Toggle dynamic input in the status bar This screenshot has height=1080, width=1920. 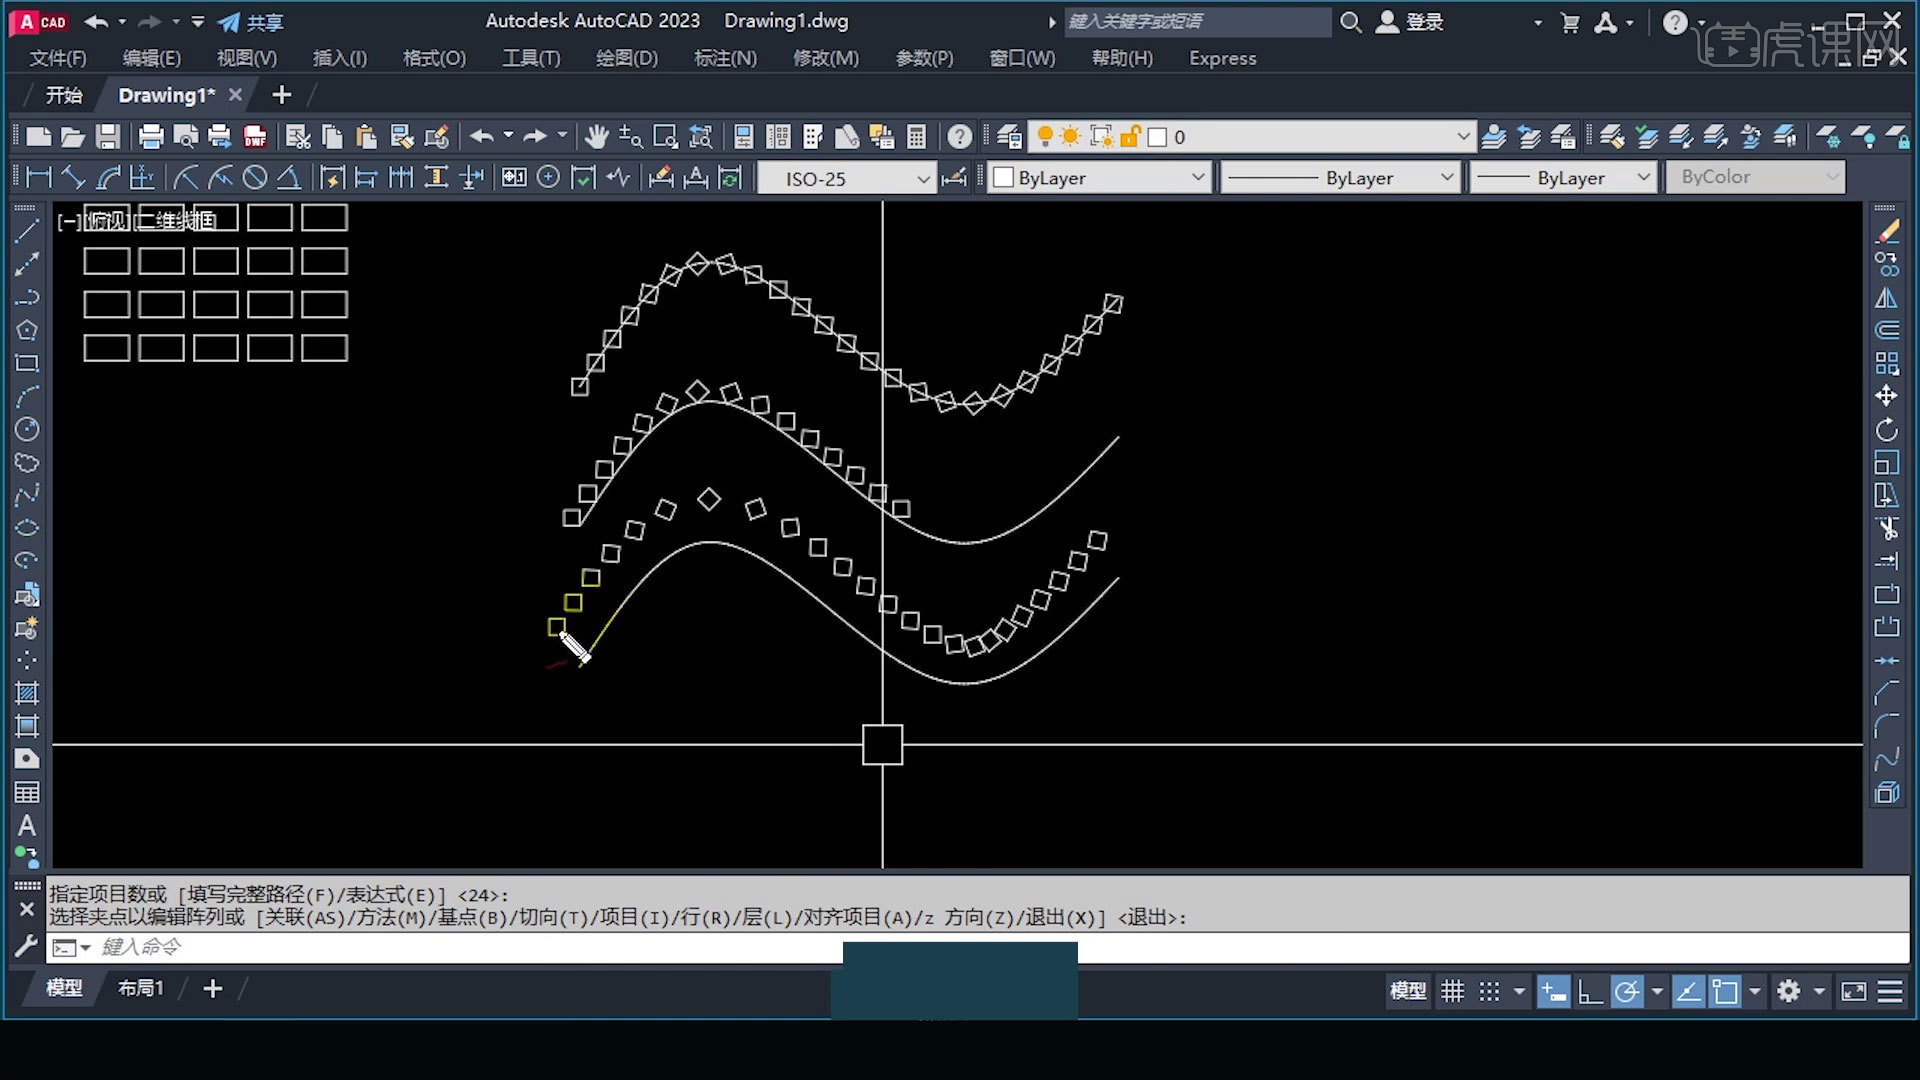click(x=1553, y=991)
